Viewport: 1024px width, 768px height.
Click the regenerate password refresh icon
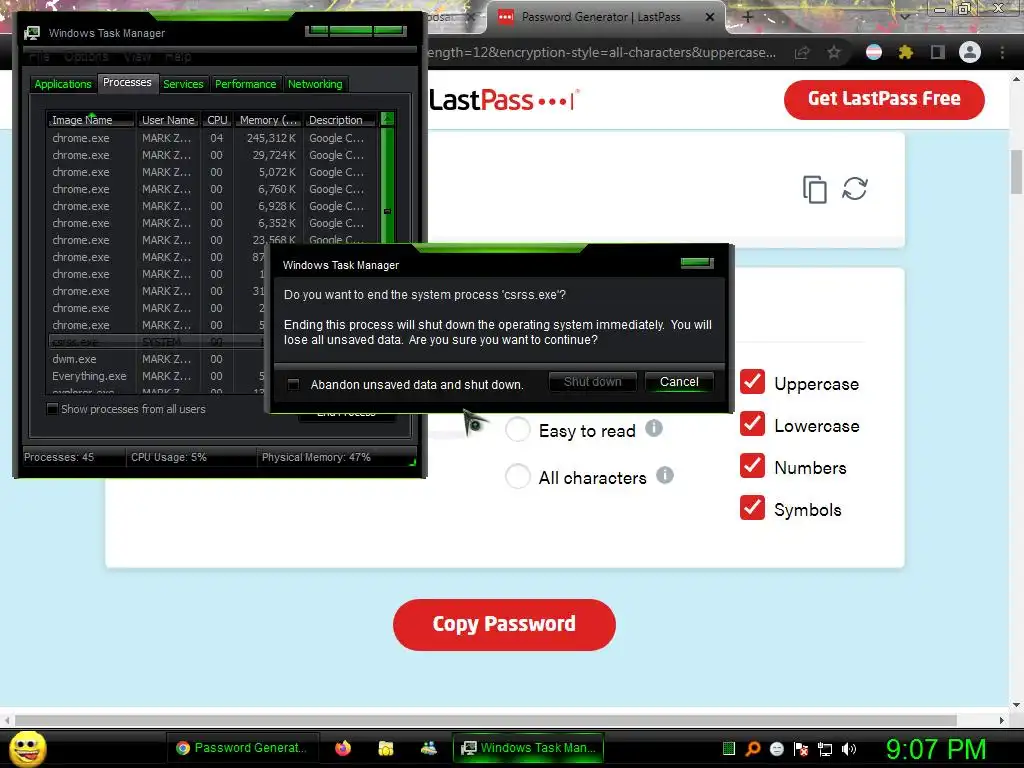click(855, 189)
